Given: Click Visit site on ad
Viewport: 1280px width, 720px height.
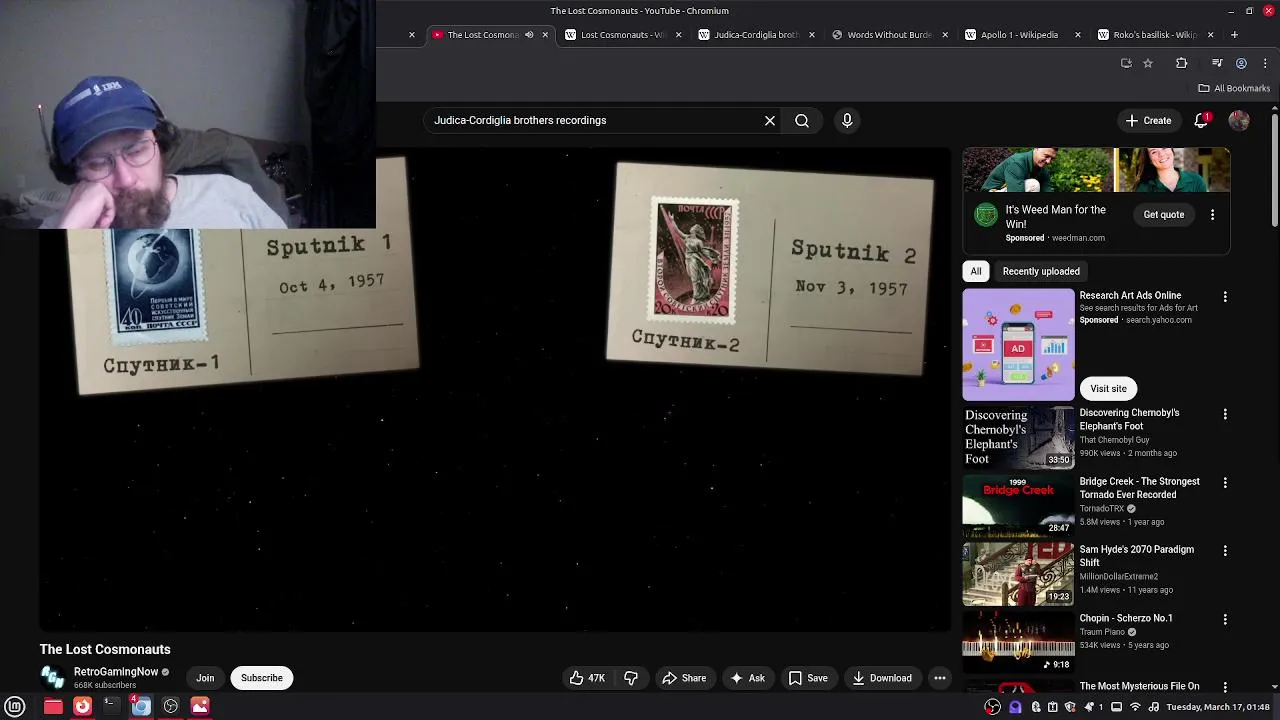Looking at the screenshot, I should point(1108,388).
